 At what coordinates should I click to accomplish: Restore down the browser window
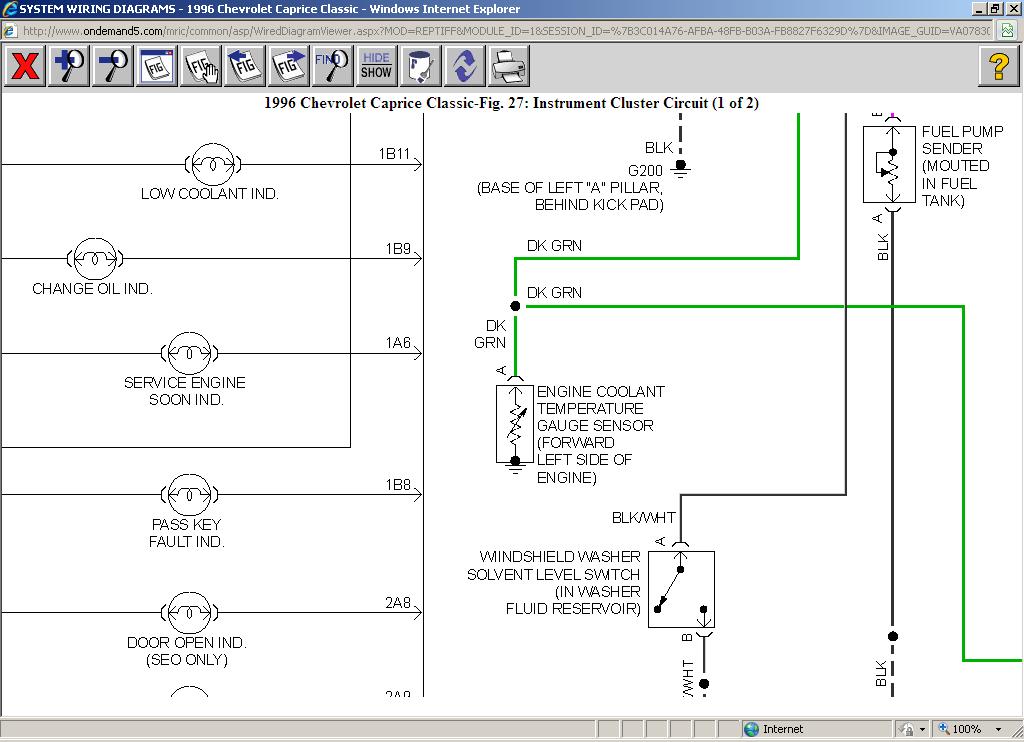point(995,9)
